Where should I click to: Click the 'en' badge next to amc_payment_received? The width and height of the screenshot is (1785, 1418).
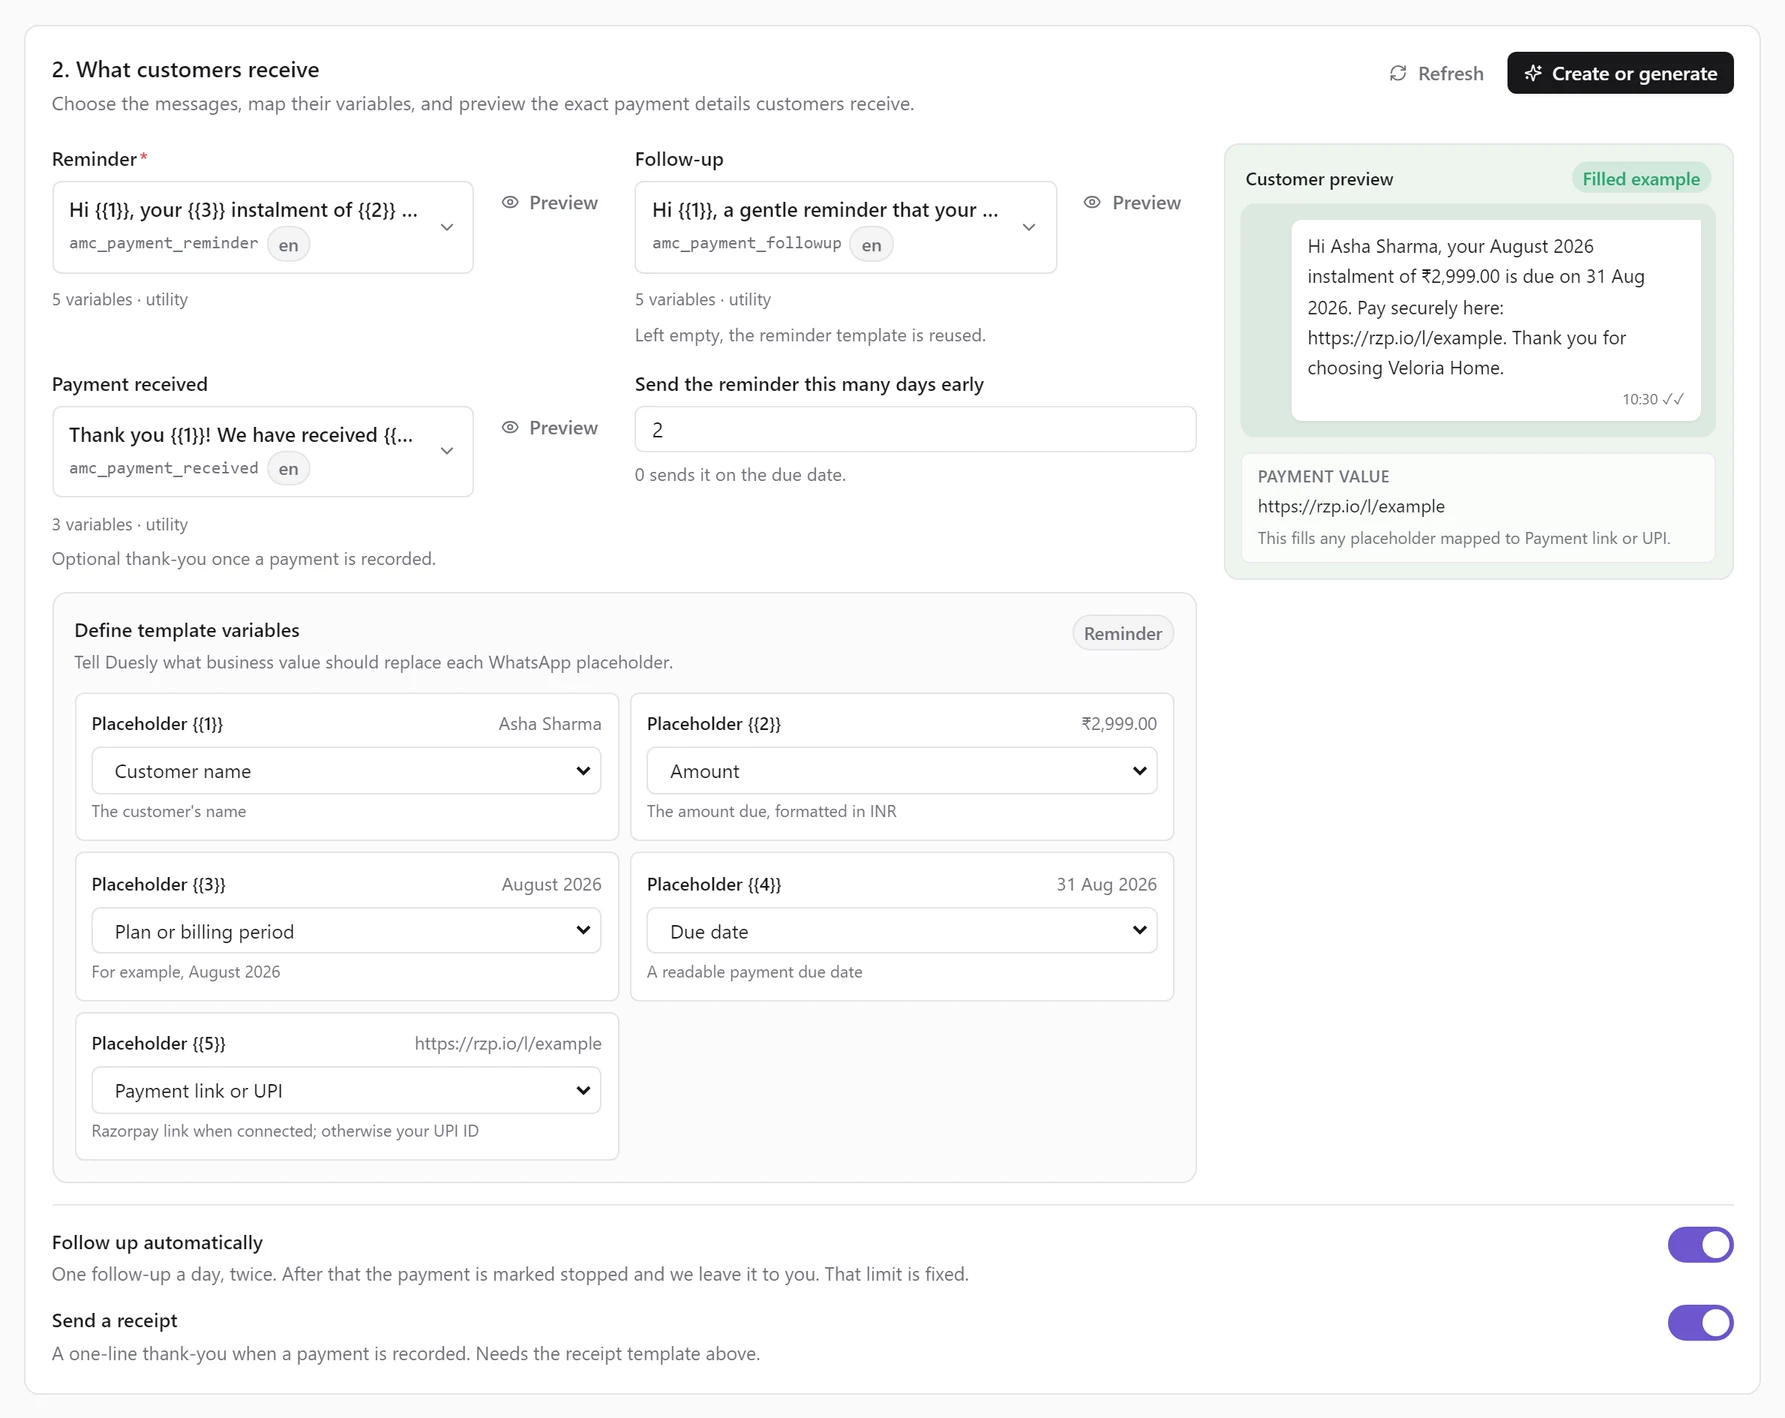(288, 468)
